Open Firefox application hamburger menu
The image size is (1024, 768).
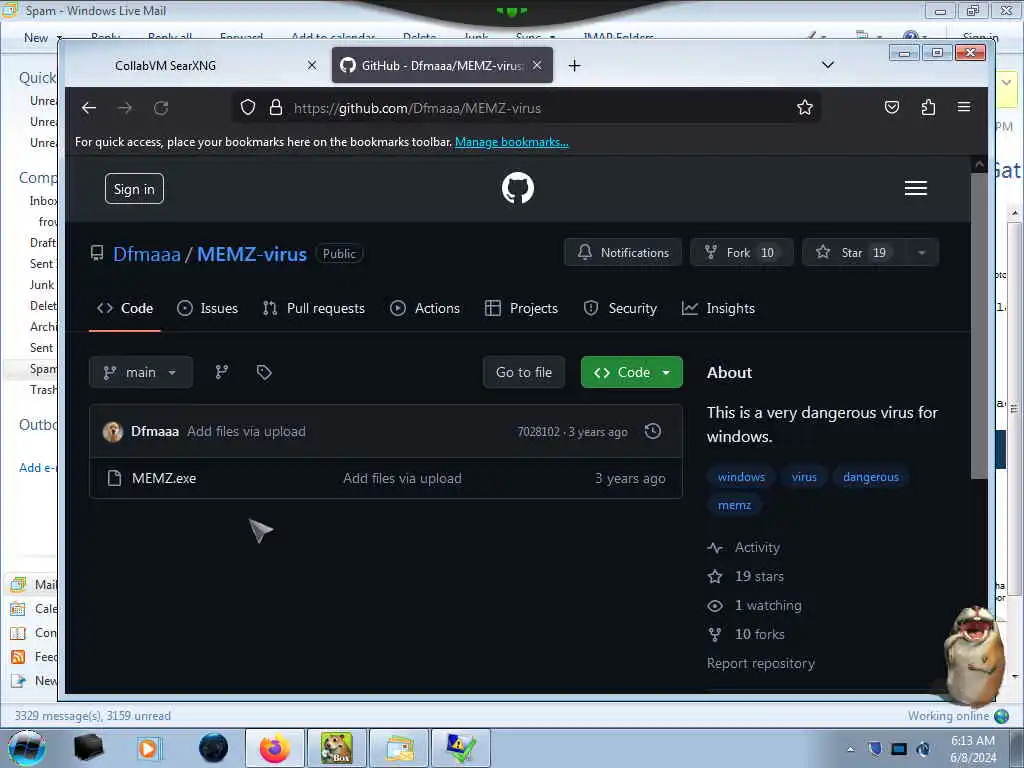tap(964, 107)
